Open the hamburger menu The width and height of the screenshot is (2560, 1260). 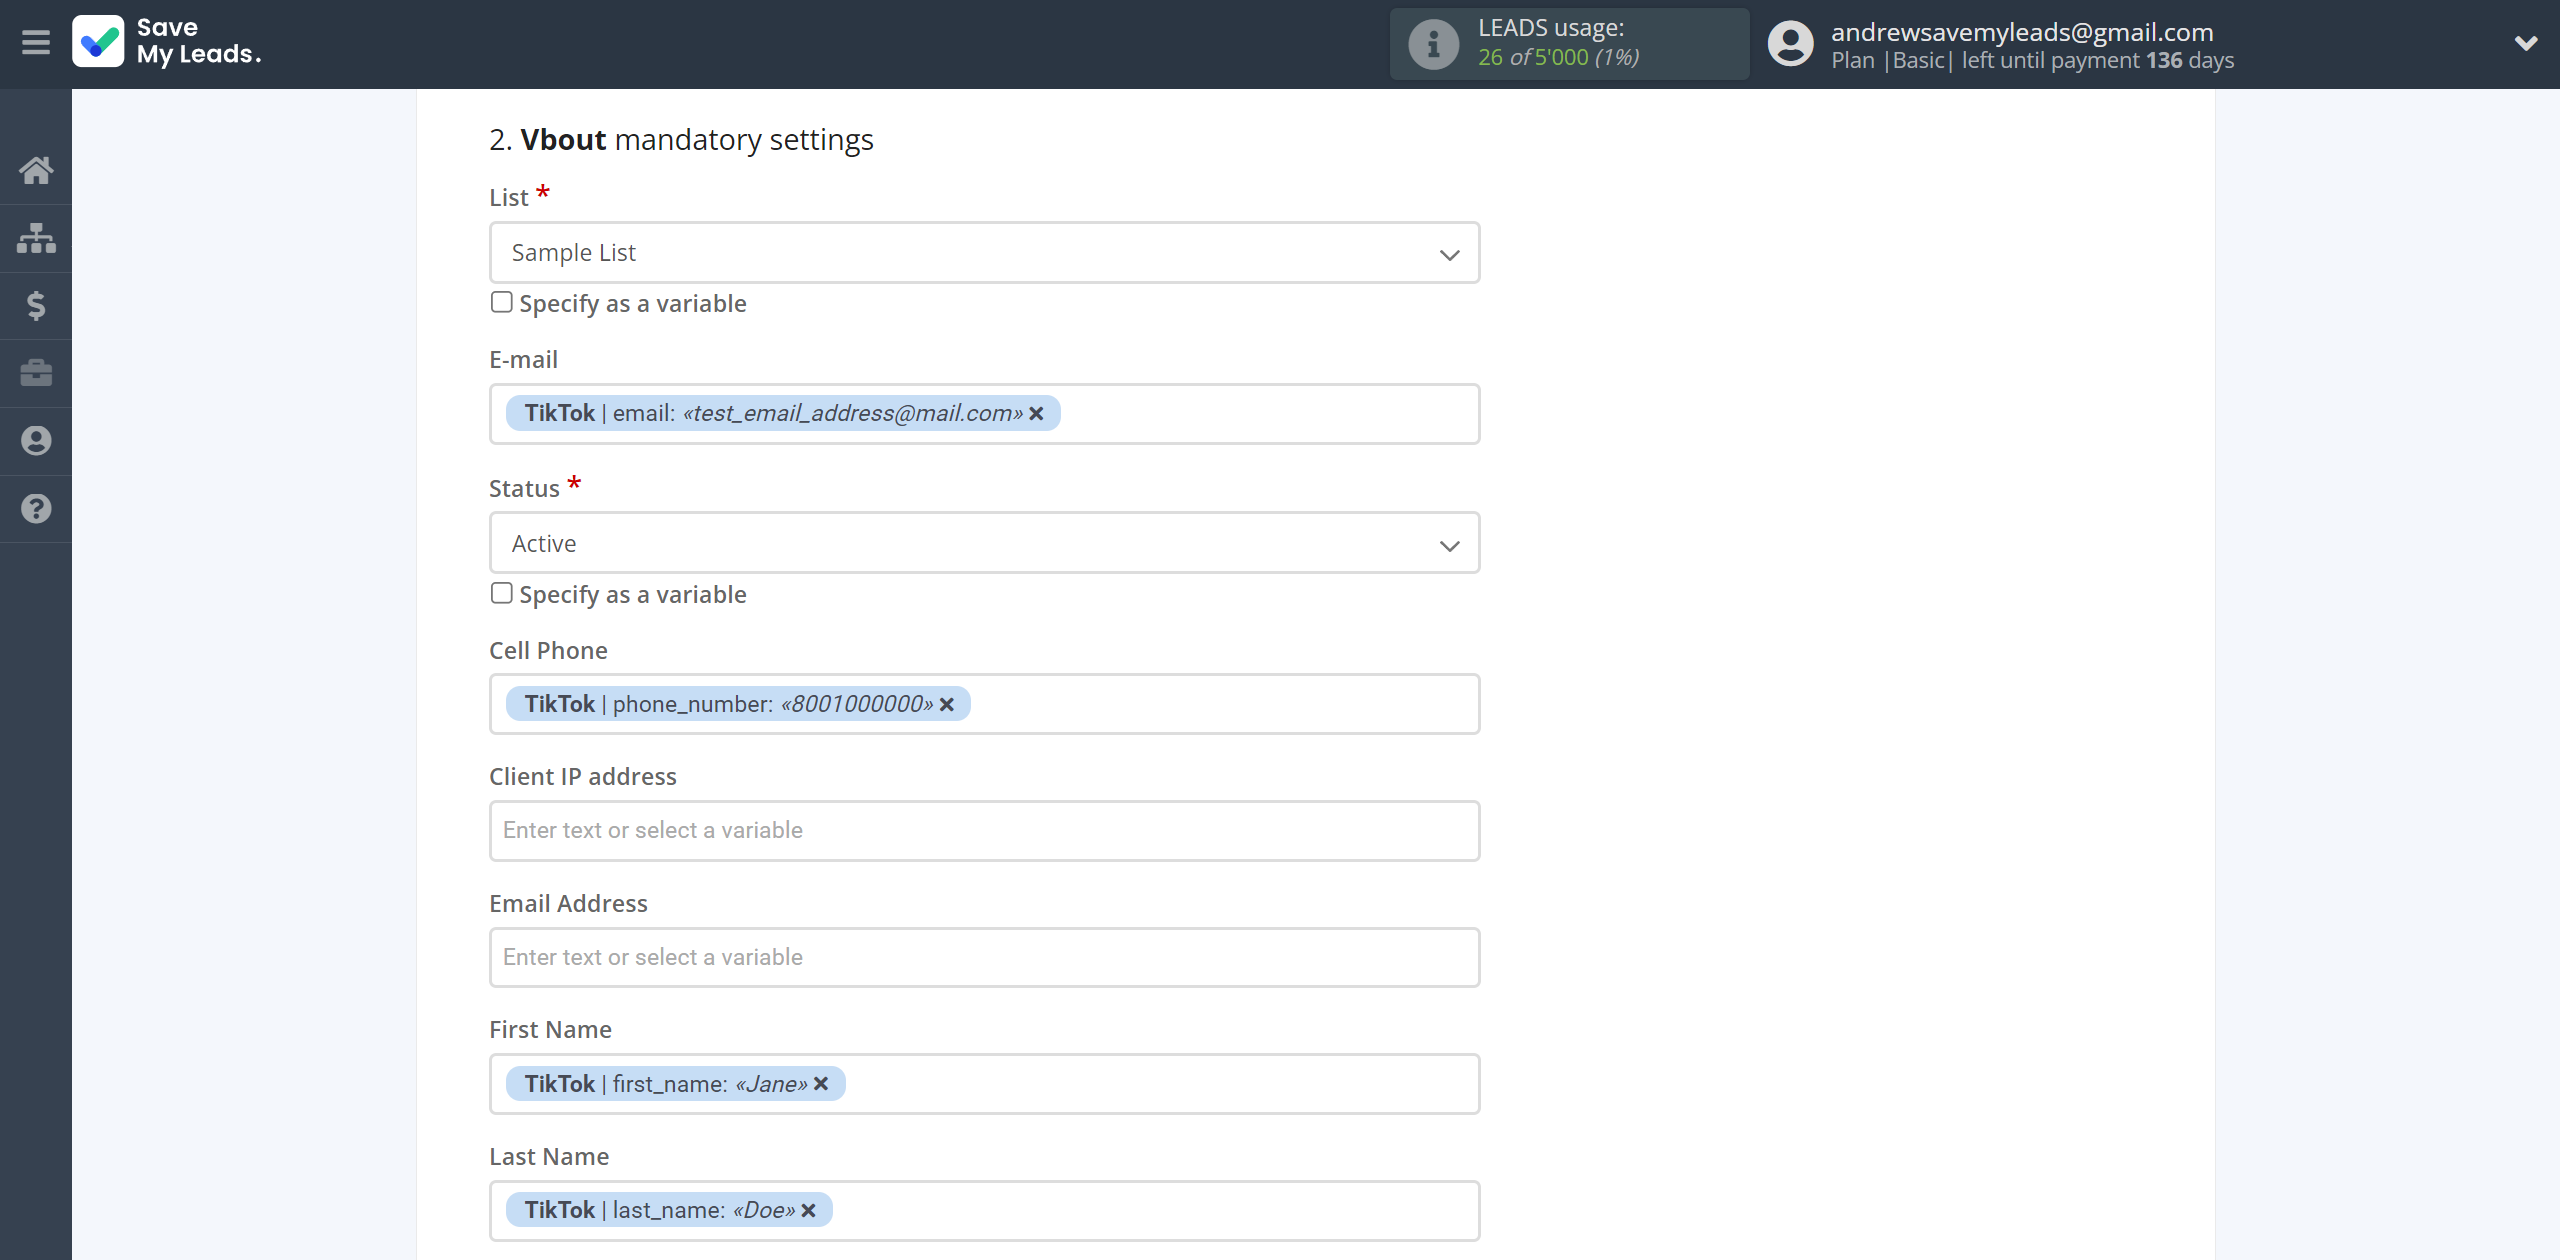pyautogui.click(x=36, y=43)
